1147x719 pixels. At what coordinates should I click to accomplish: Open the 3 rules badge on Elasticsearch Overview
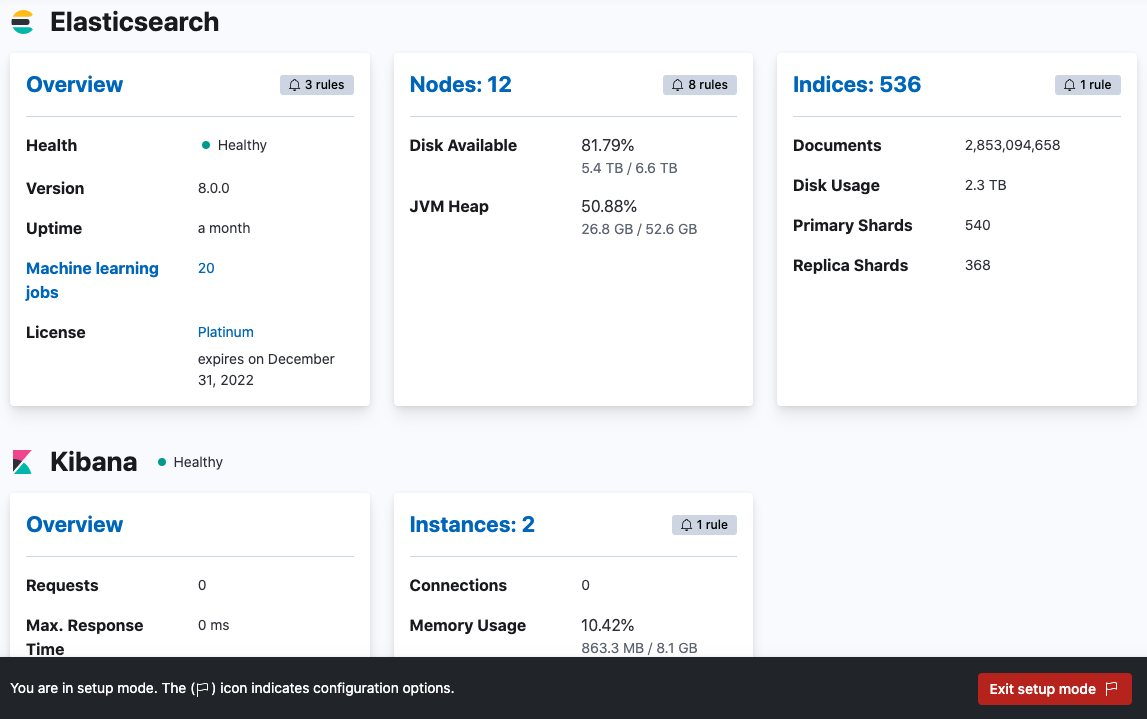coord(316,85)
